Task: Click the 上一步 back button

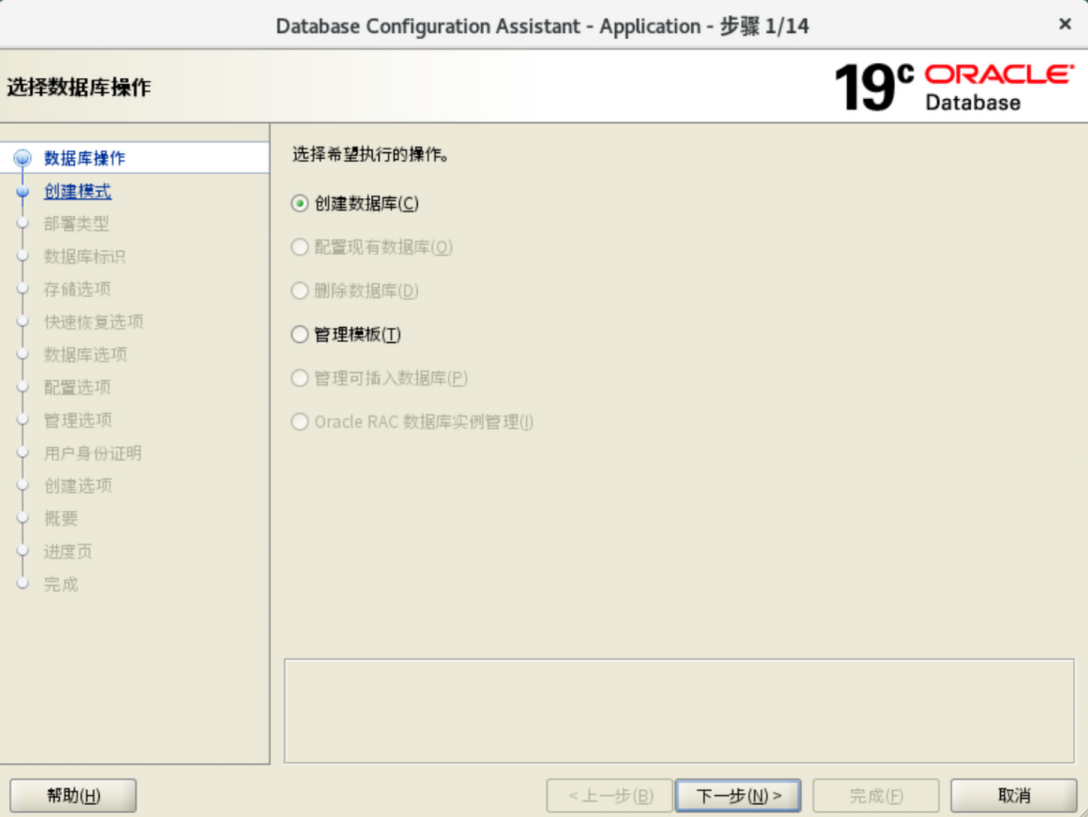Action: tap(609, 796)
